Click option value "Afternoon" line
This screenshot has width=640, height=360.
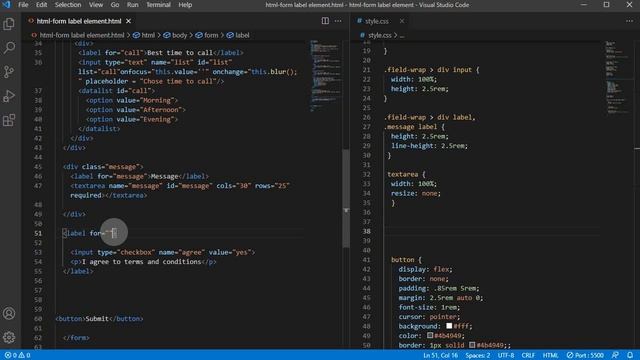(136, 110)
